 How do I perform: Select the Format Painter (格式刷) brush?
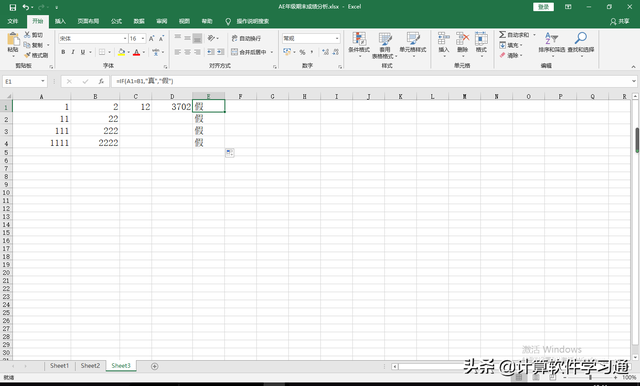(x=27, y=55)
